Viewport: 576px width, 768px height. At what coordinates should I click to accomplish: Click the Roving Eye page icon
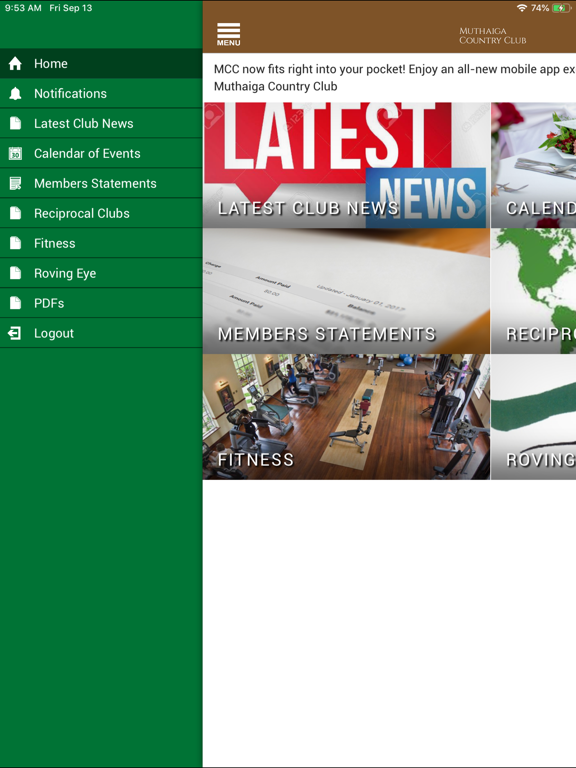(x=15, y=273)
